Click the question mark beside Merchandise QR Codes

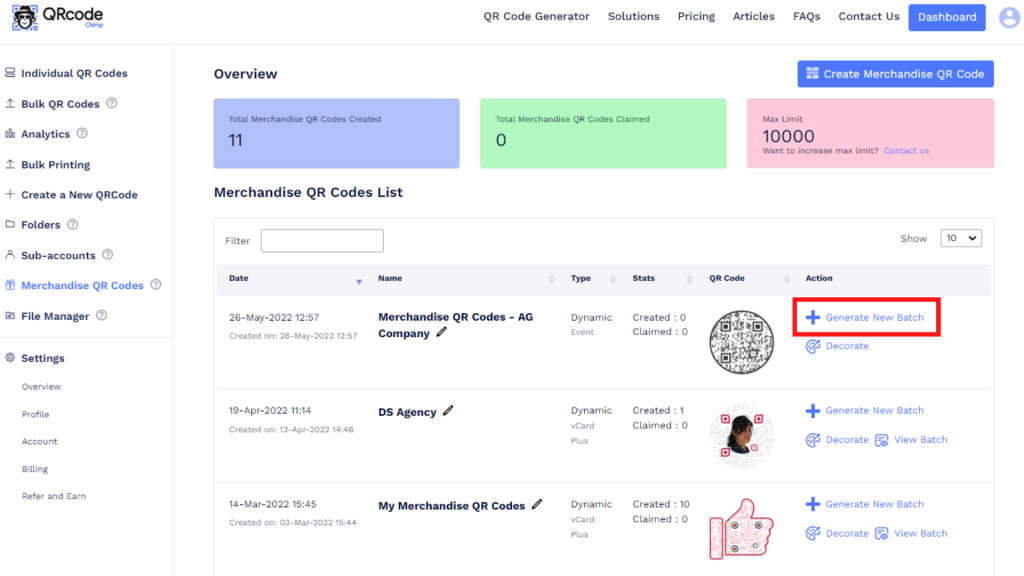pyautogui.click(x=155, y=285)
